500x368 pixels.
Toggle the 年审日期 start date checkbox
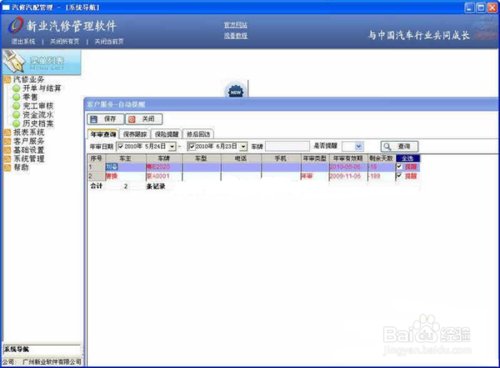click(121, 146)
